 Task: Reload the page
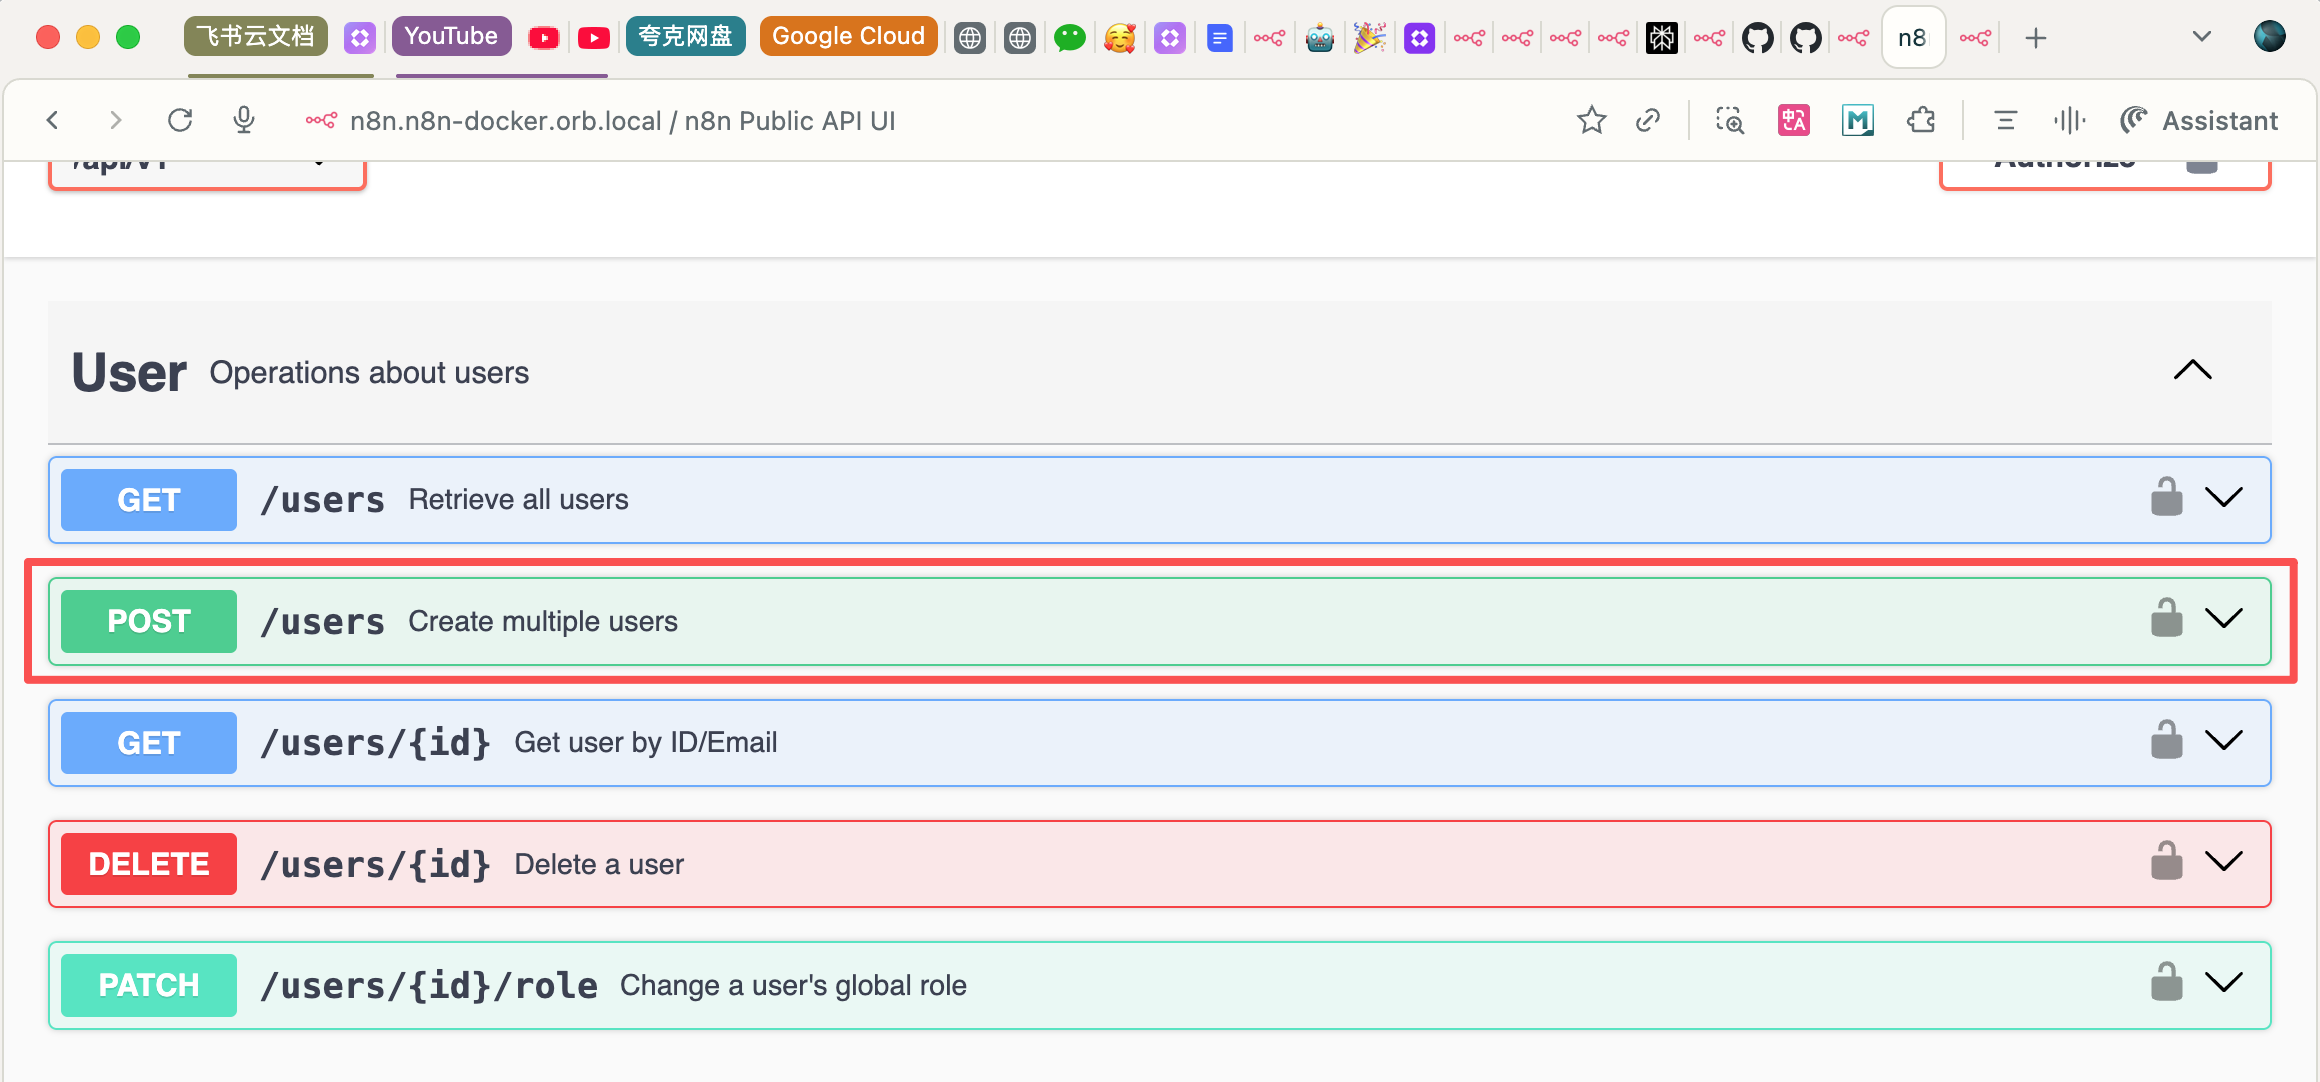coord(180,121)
